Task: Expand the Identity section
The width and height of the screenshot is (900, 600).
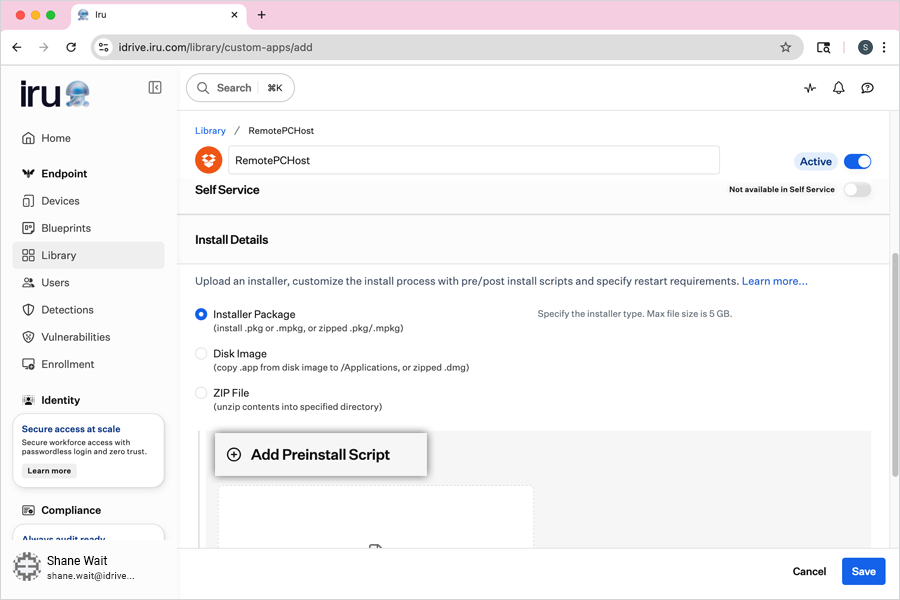Action: 60,400
